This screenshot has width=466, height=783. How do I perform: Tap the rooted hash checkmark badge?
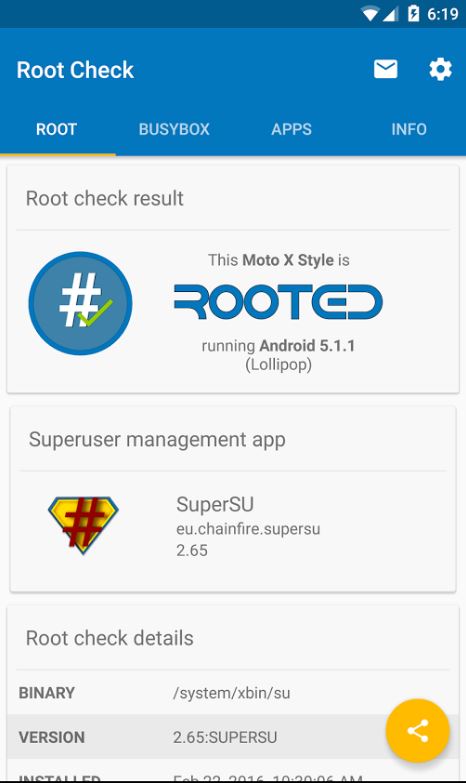click(x=80, y=303)
